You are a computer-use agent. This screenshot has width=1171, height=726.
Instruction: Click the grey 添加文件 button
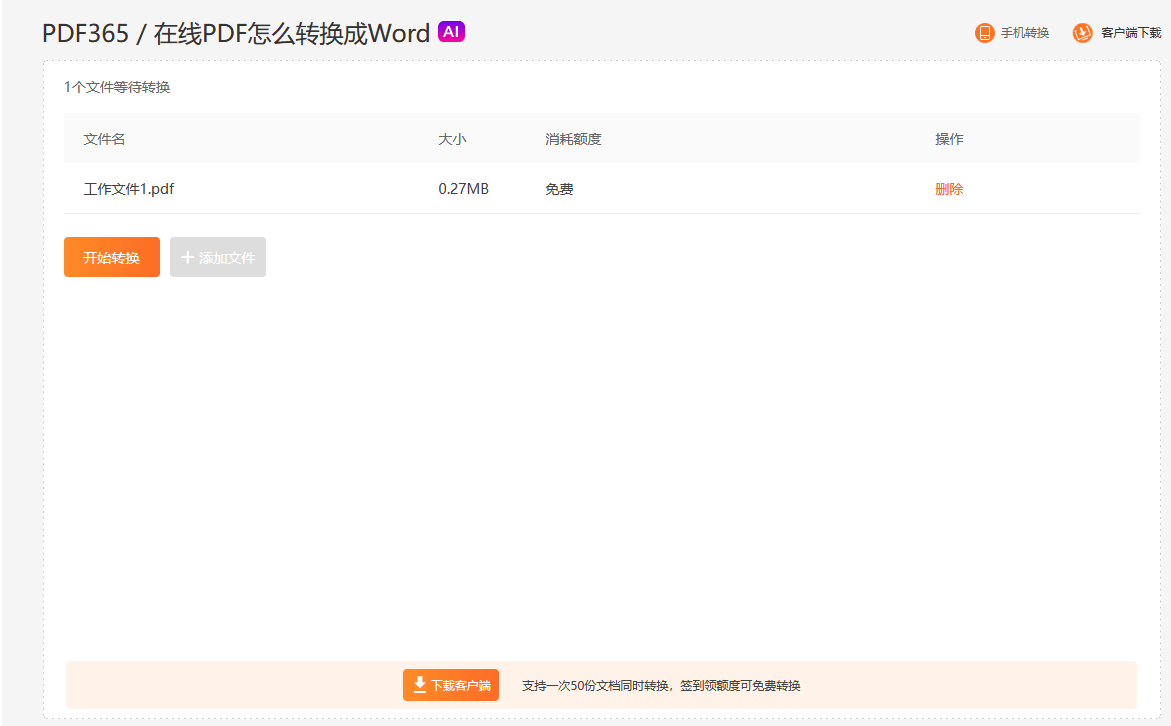tap(218, 257)
